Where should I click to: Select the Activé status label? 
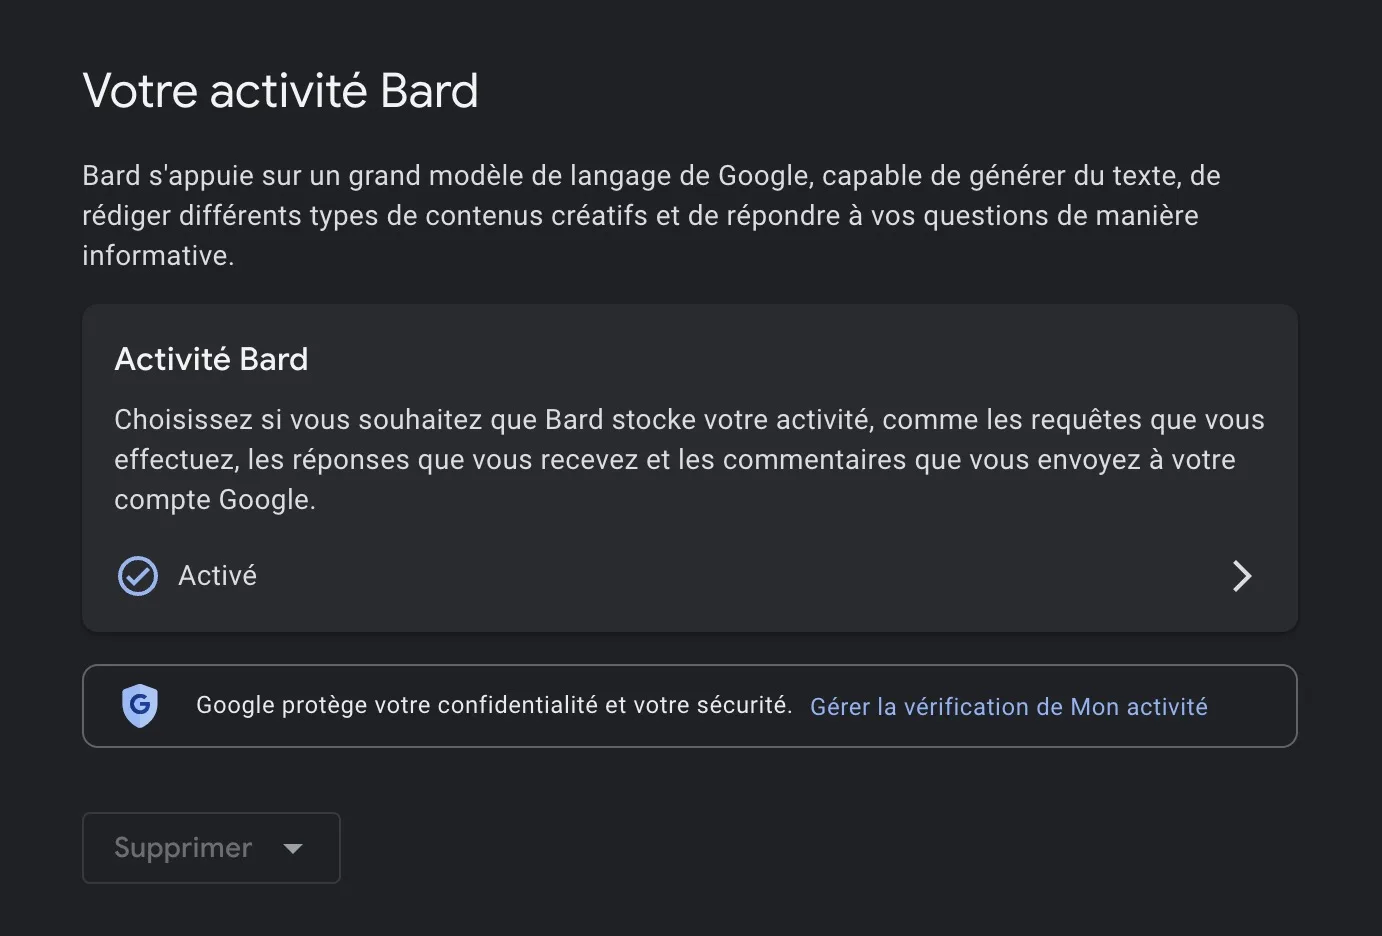click(217, 576)
